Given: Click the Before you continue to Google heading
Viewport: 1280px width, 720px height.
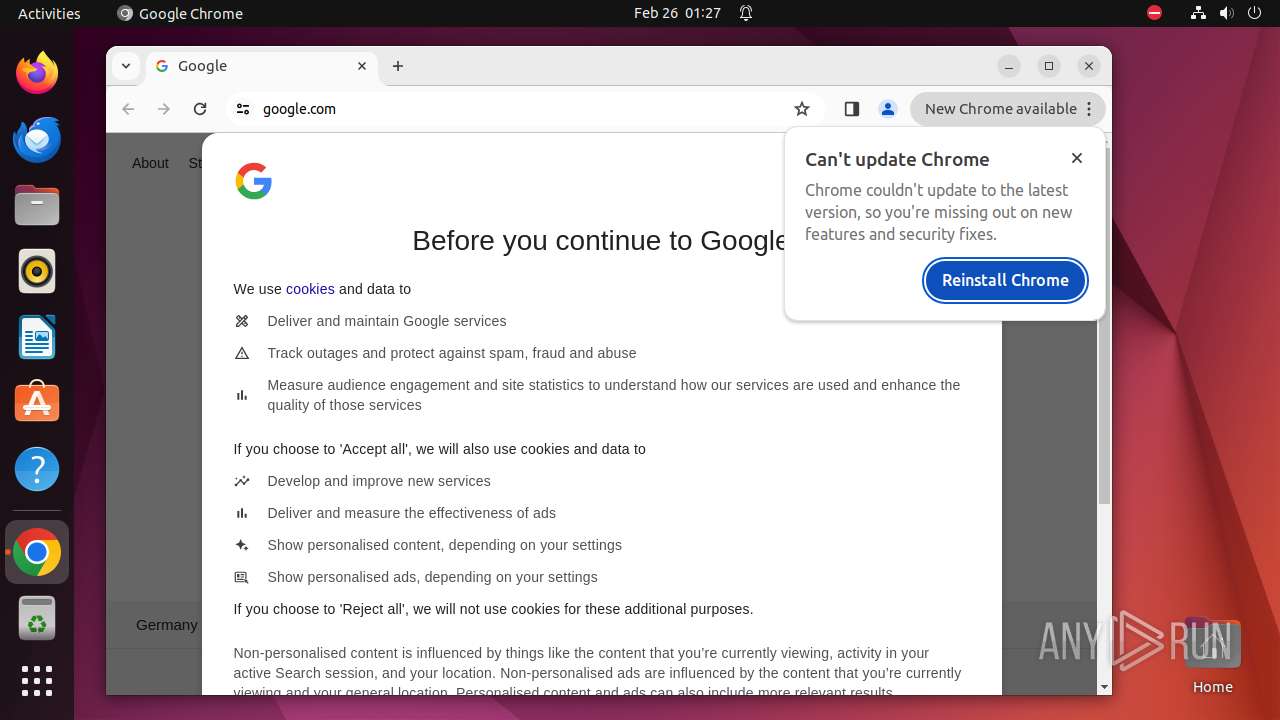Looking at the screenshot, I should coord(601,241).
